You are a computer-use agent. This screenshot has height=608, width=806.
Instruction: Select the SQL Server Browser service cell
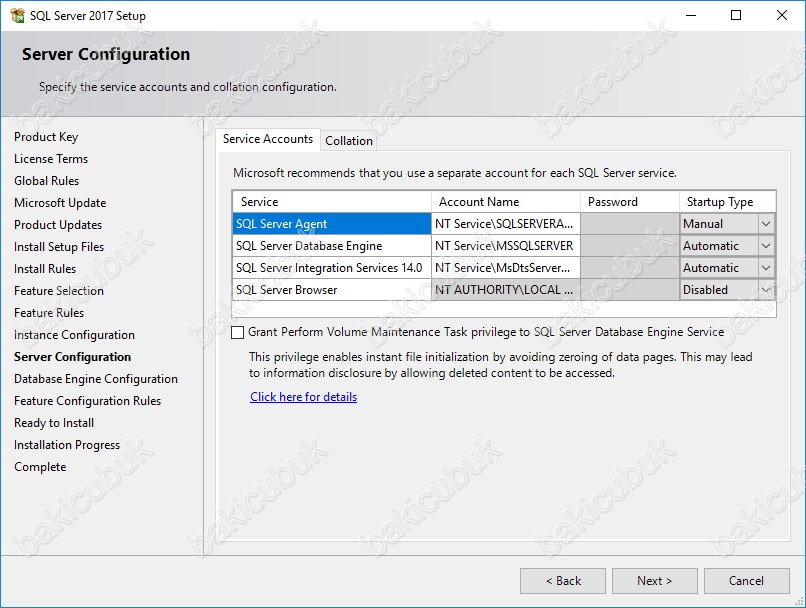tap(332, 290)
